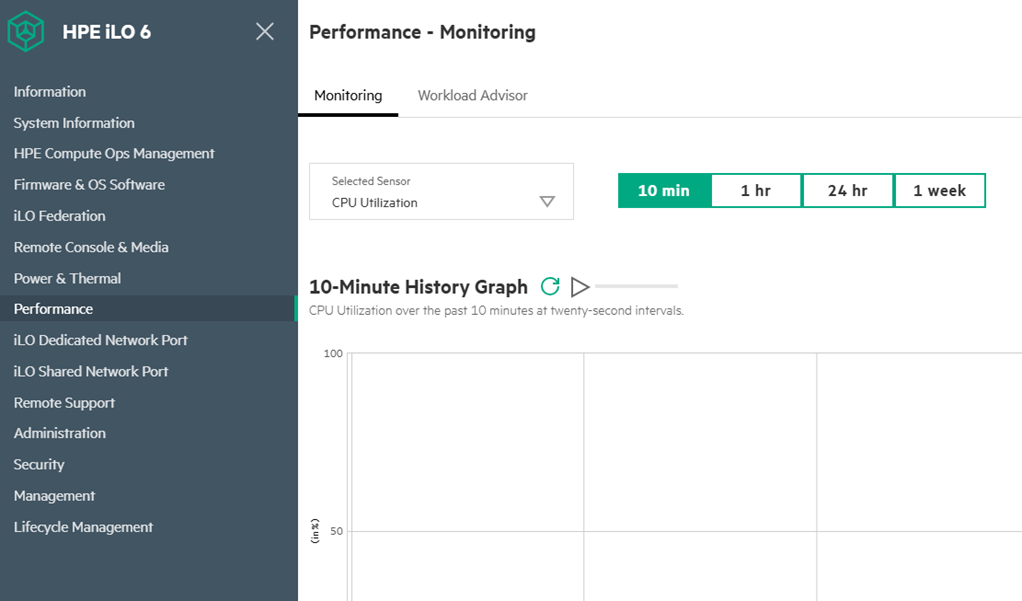Open the Selected Sensor dropdown
Viewport: 1022px width, 601px height.
point(440,192)
